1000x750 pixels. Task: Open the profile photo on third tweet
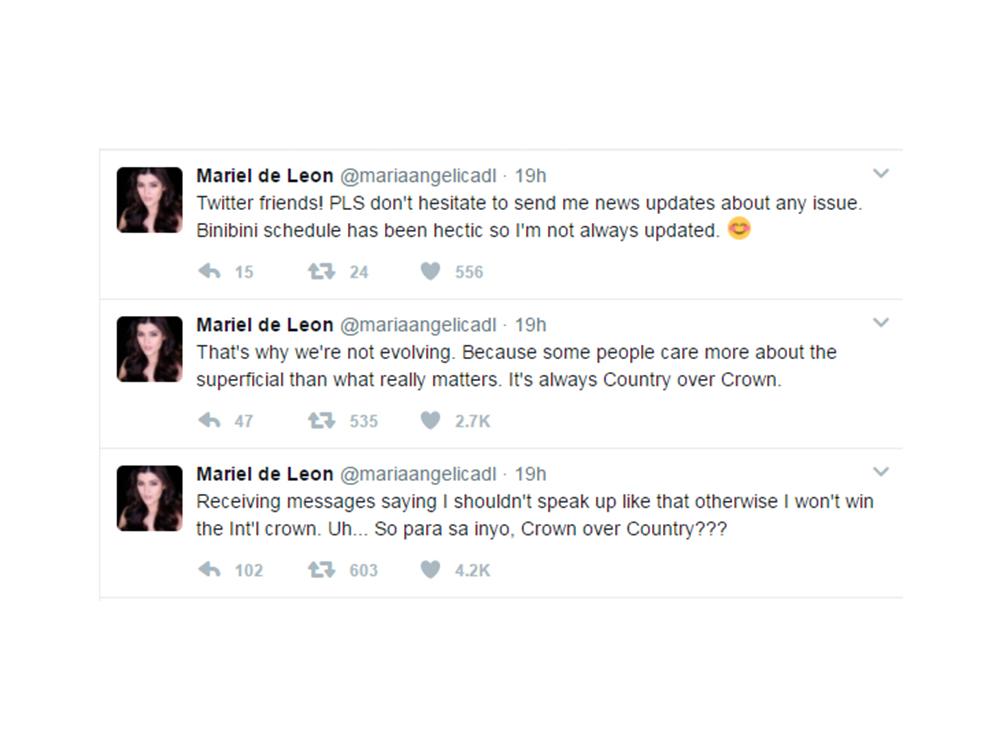point(150,498)
